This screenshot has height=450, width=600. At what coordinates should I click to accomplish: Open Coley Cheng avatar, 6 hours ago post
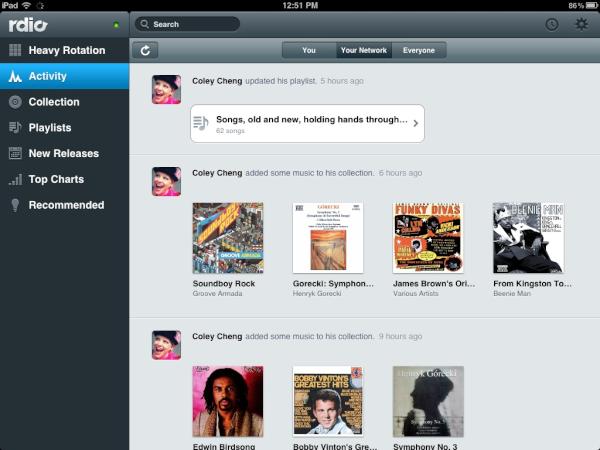pos(166,181)
